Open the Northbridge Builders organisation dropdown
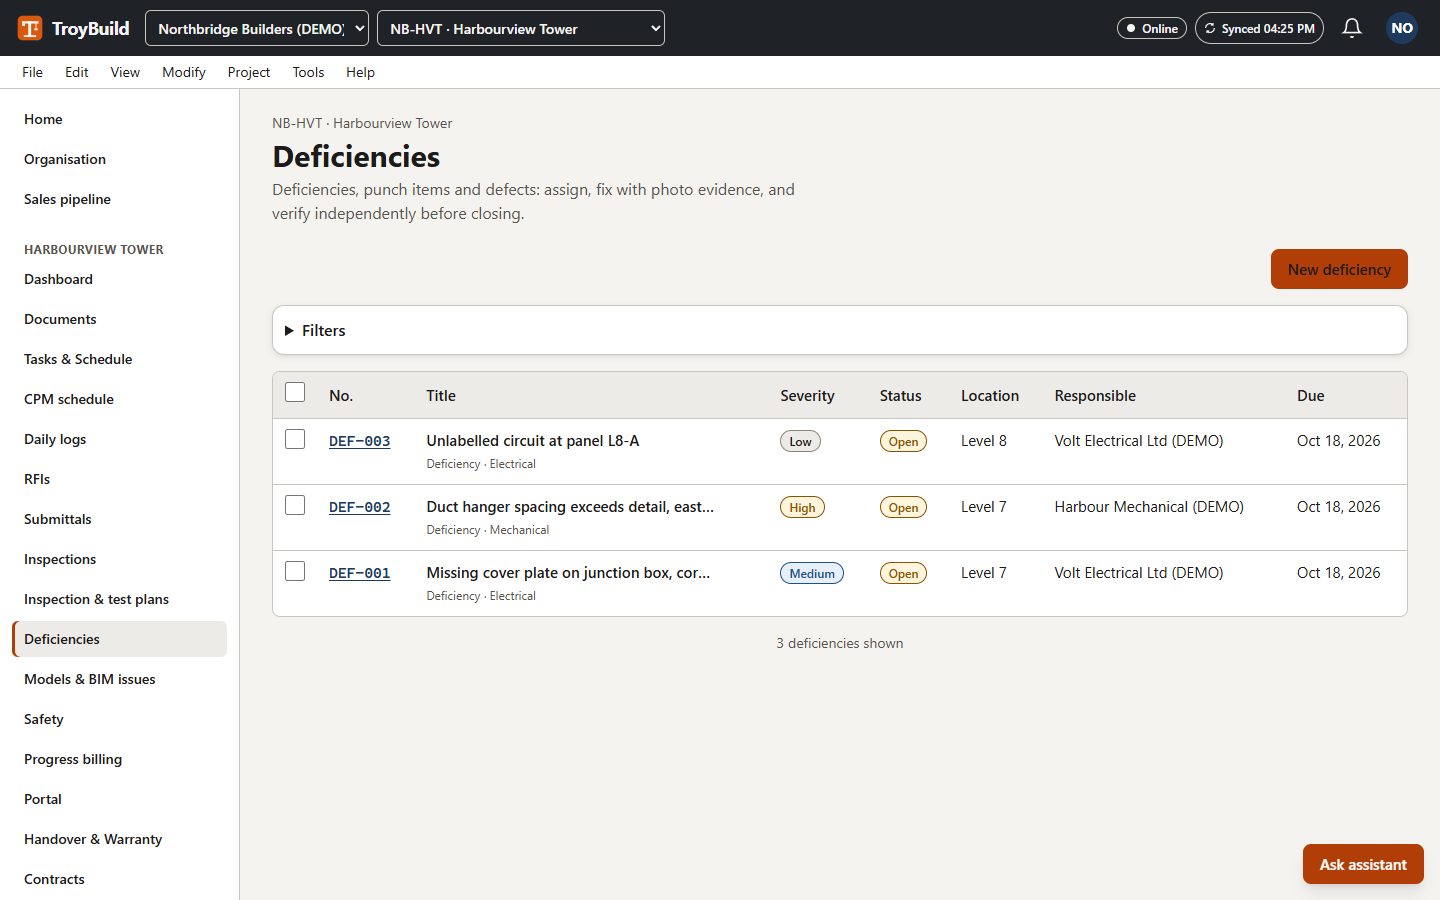The width and height of the screenshot is (1440, 900). coord(257,28)
